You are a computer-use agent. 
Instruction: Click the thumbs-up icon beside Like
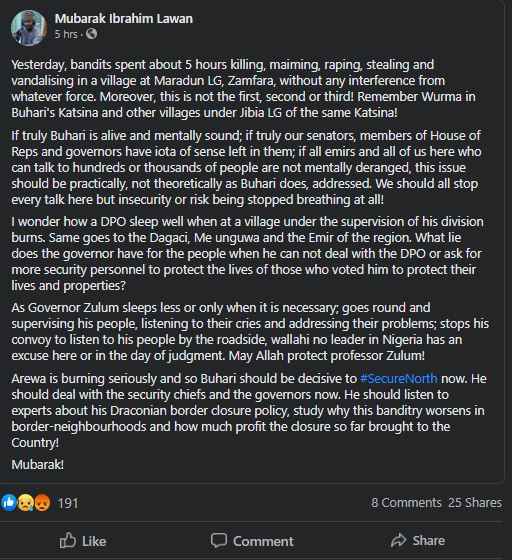click(67, 540)
